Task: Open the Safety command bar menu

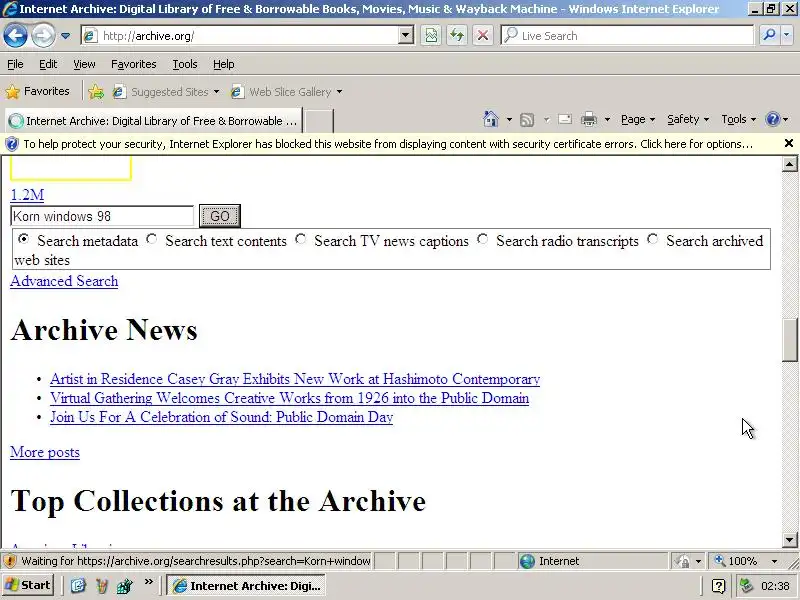Action: [688, 119]
